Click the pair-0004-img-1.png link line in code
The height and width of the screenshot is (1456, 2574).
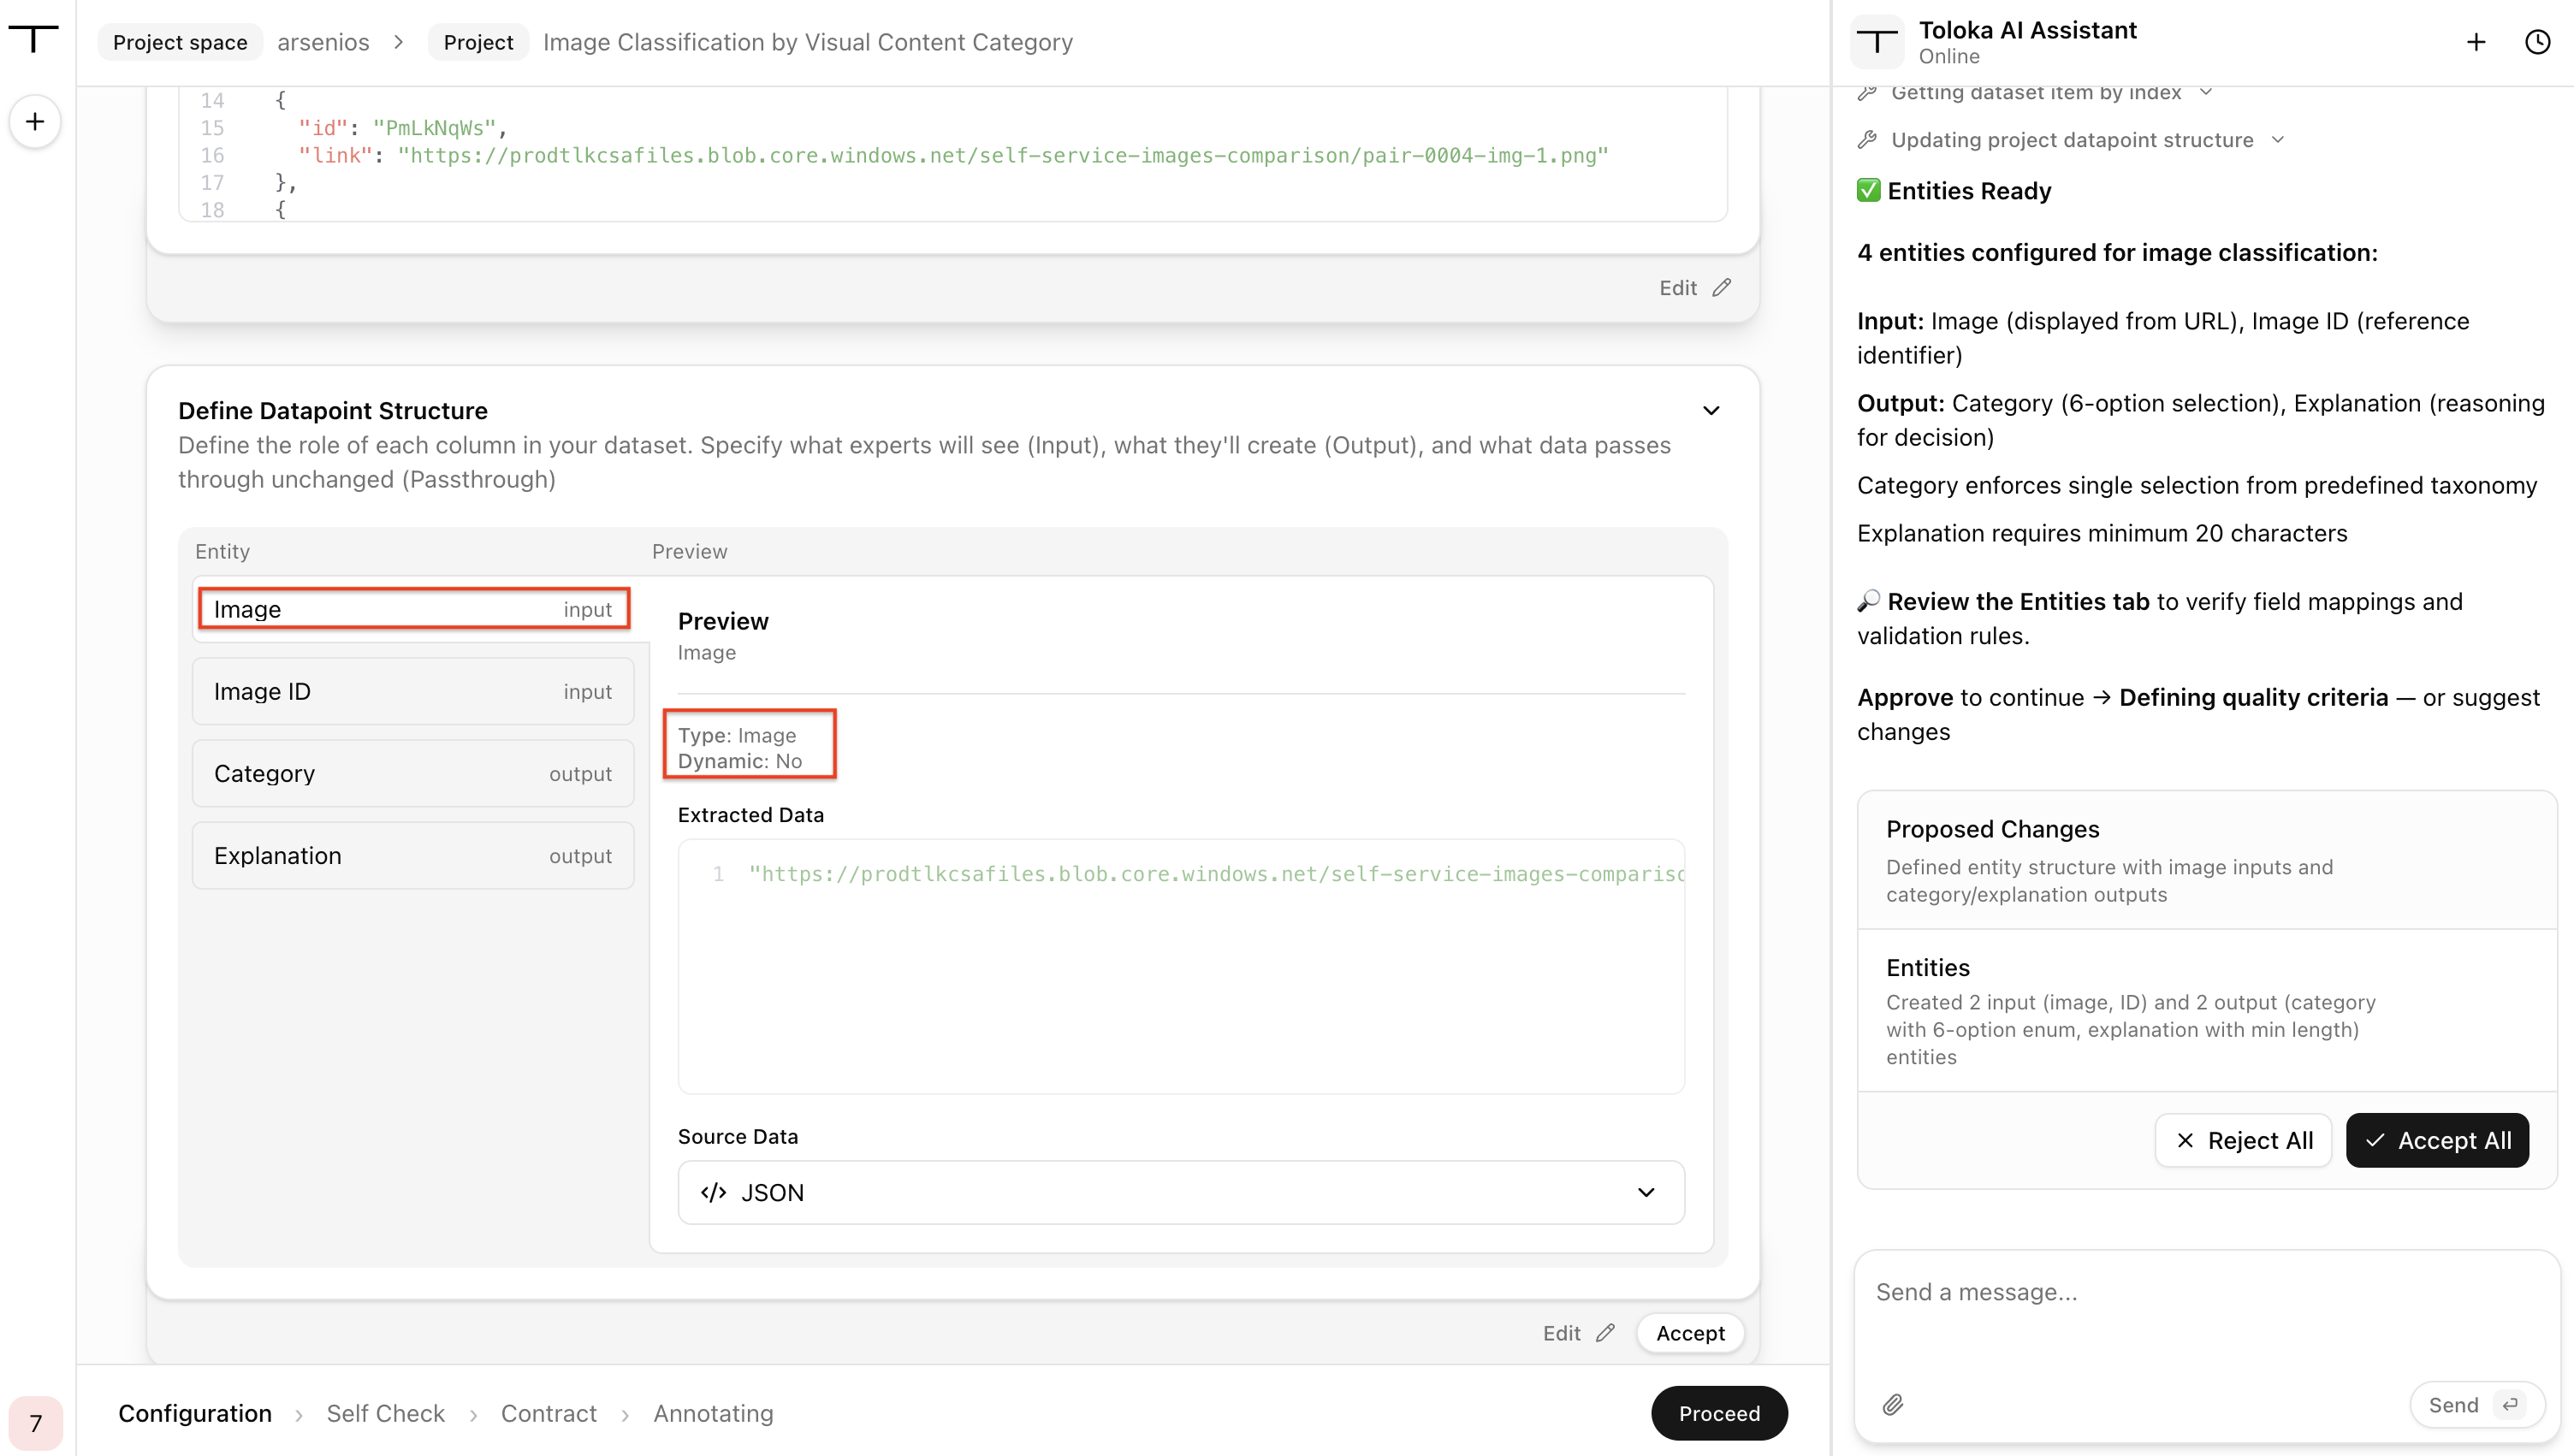pyautogui.click(x=954, y=155)
